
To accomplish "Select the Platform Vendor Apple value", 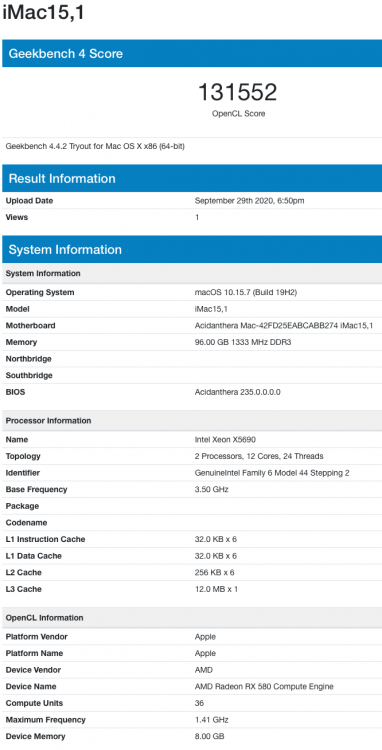I will click(205, 637).
